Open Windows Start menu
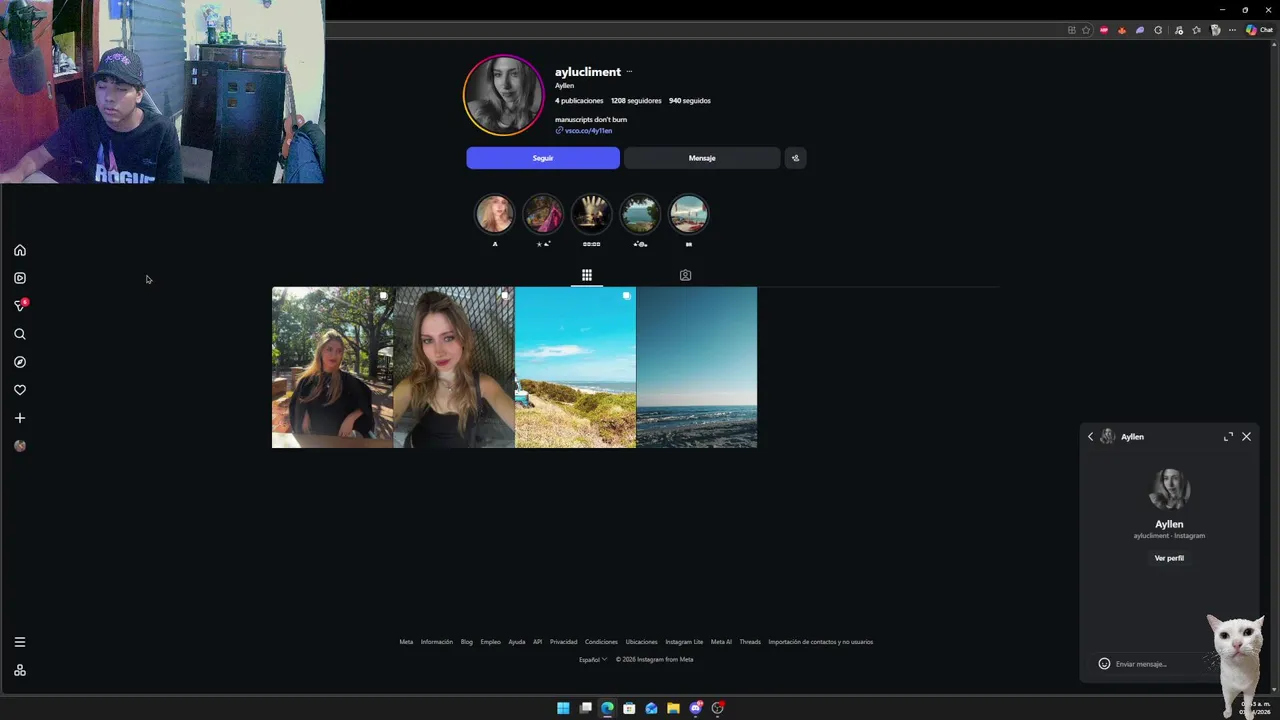 (x=563, y=708)
